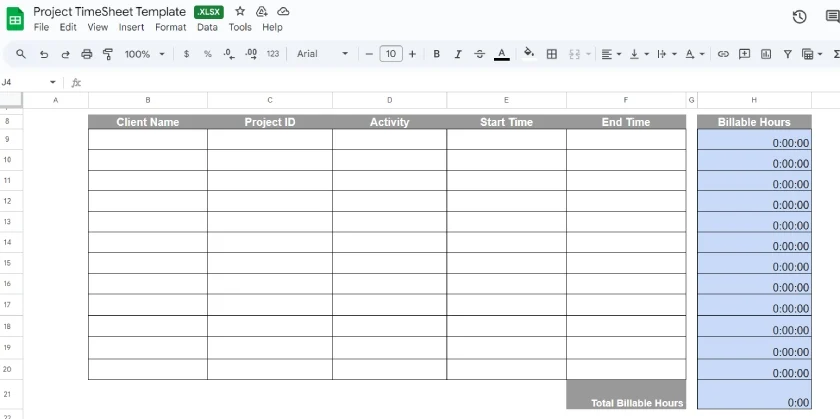The image size is (840, 419).
Task: Insert a link
Action: coord(723,54)
